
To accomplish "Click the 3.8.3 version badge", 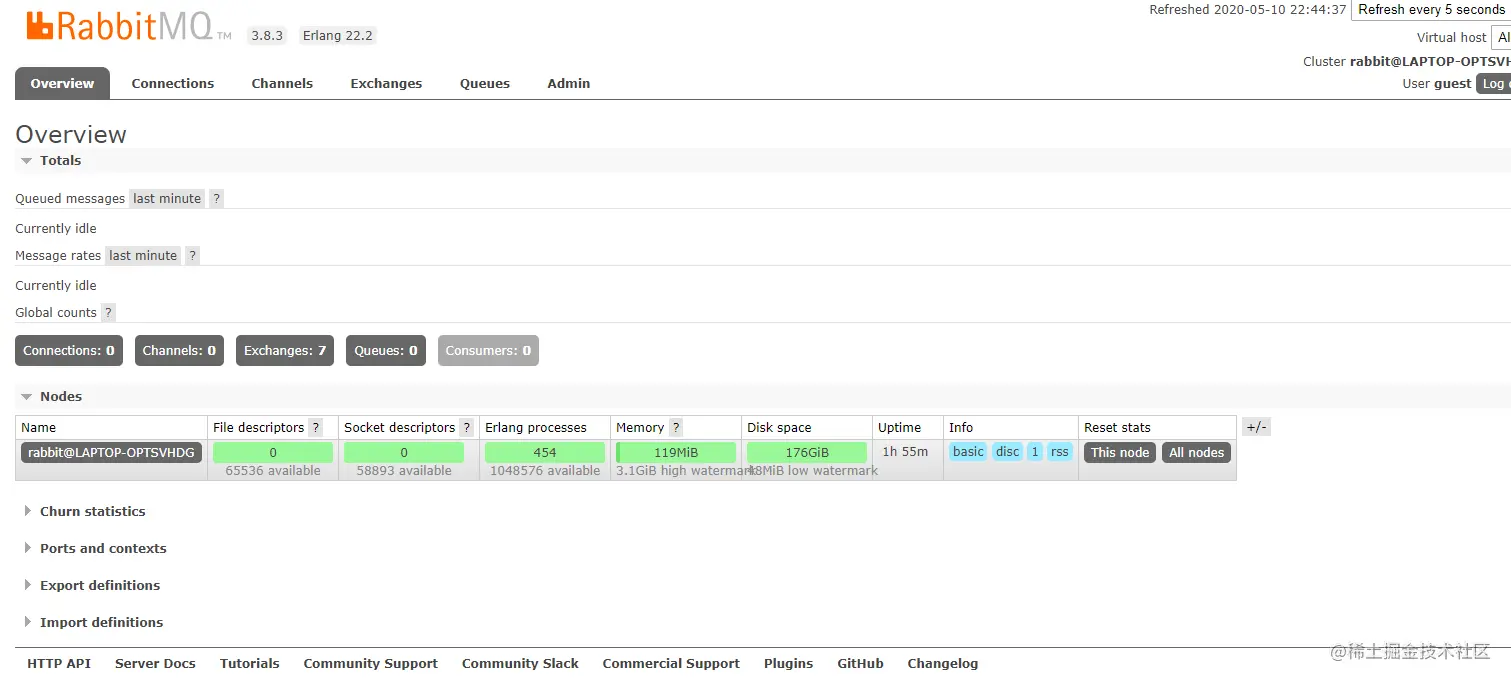I will [267, 35].
